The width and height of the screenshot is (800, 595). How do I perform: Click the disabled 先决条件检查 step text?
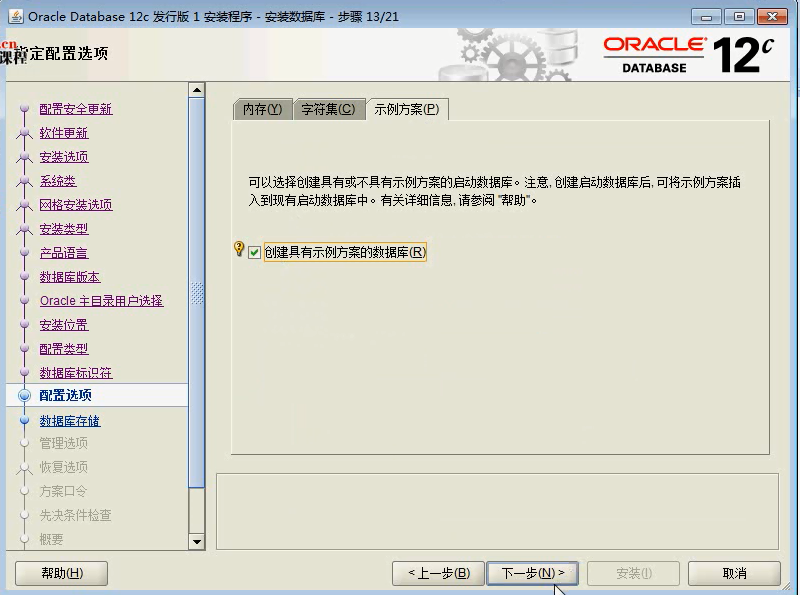pyautogui.click(x=76, y=515)
